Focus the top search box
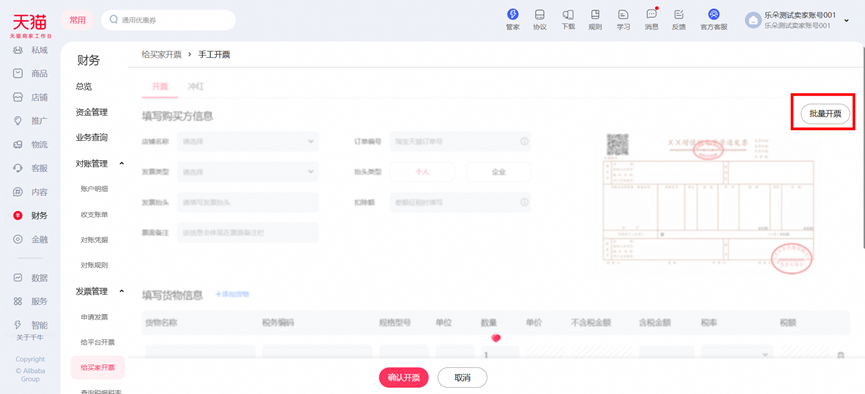This screenshot has height=394, width=865. click(168, 20)
